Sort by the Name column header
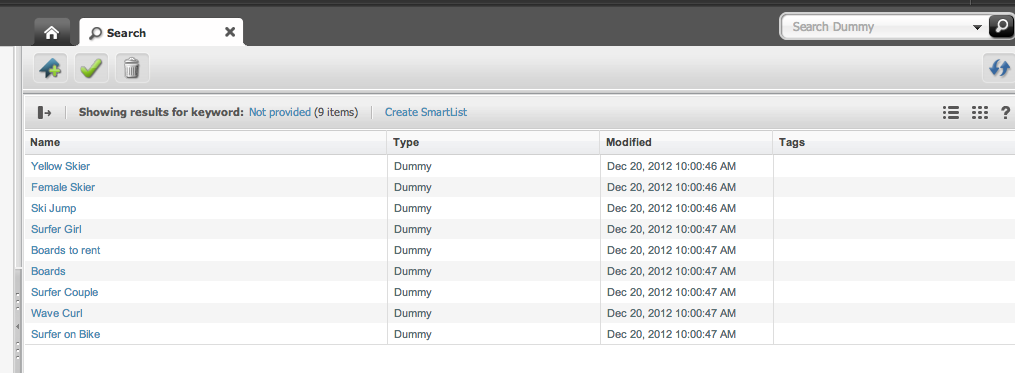The image size is (1015, 373). point(206,142)
